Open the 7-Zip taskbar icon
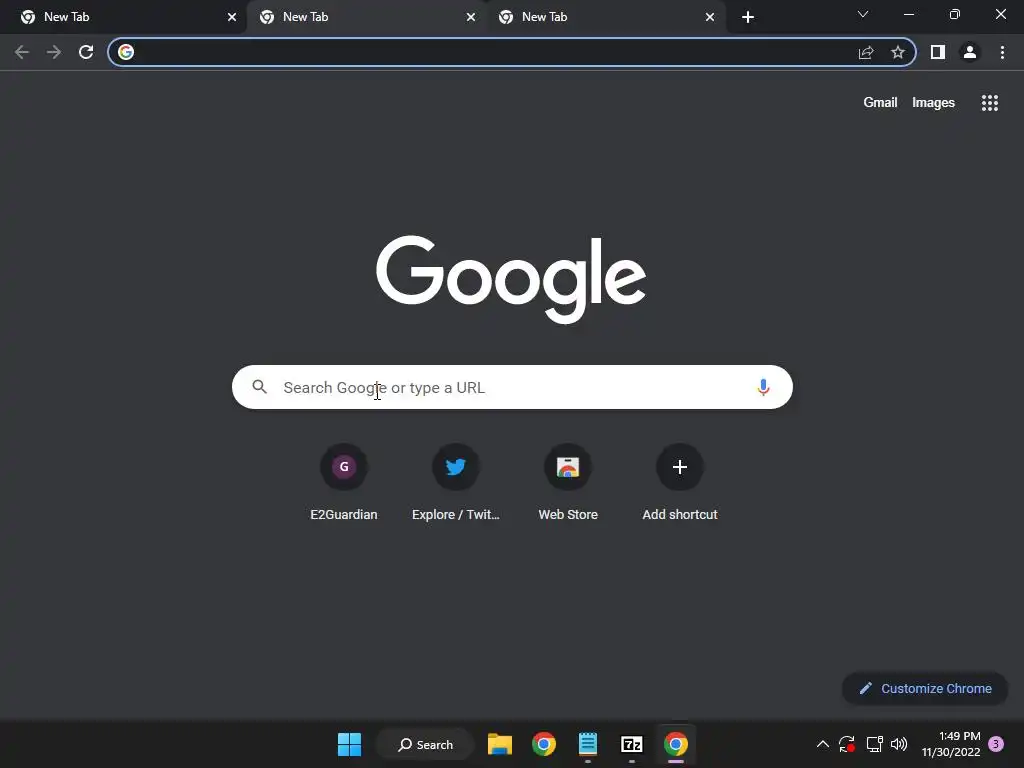 click(x=632, y=744)
